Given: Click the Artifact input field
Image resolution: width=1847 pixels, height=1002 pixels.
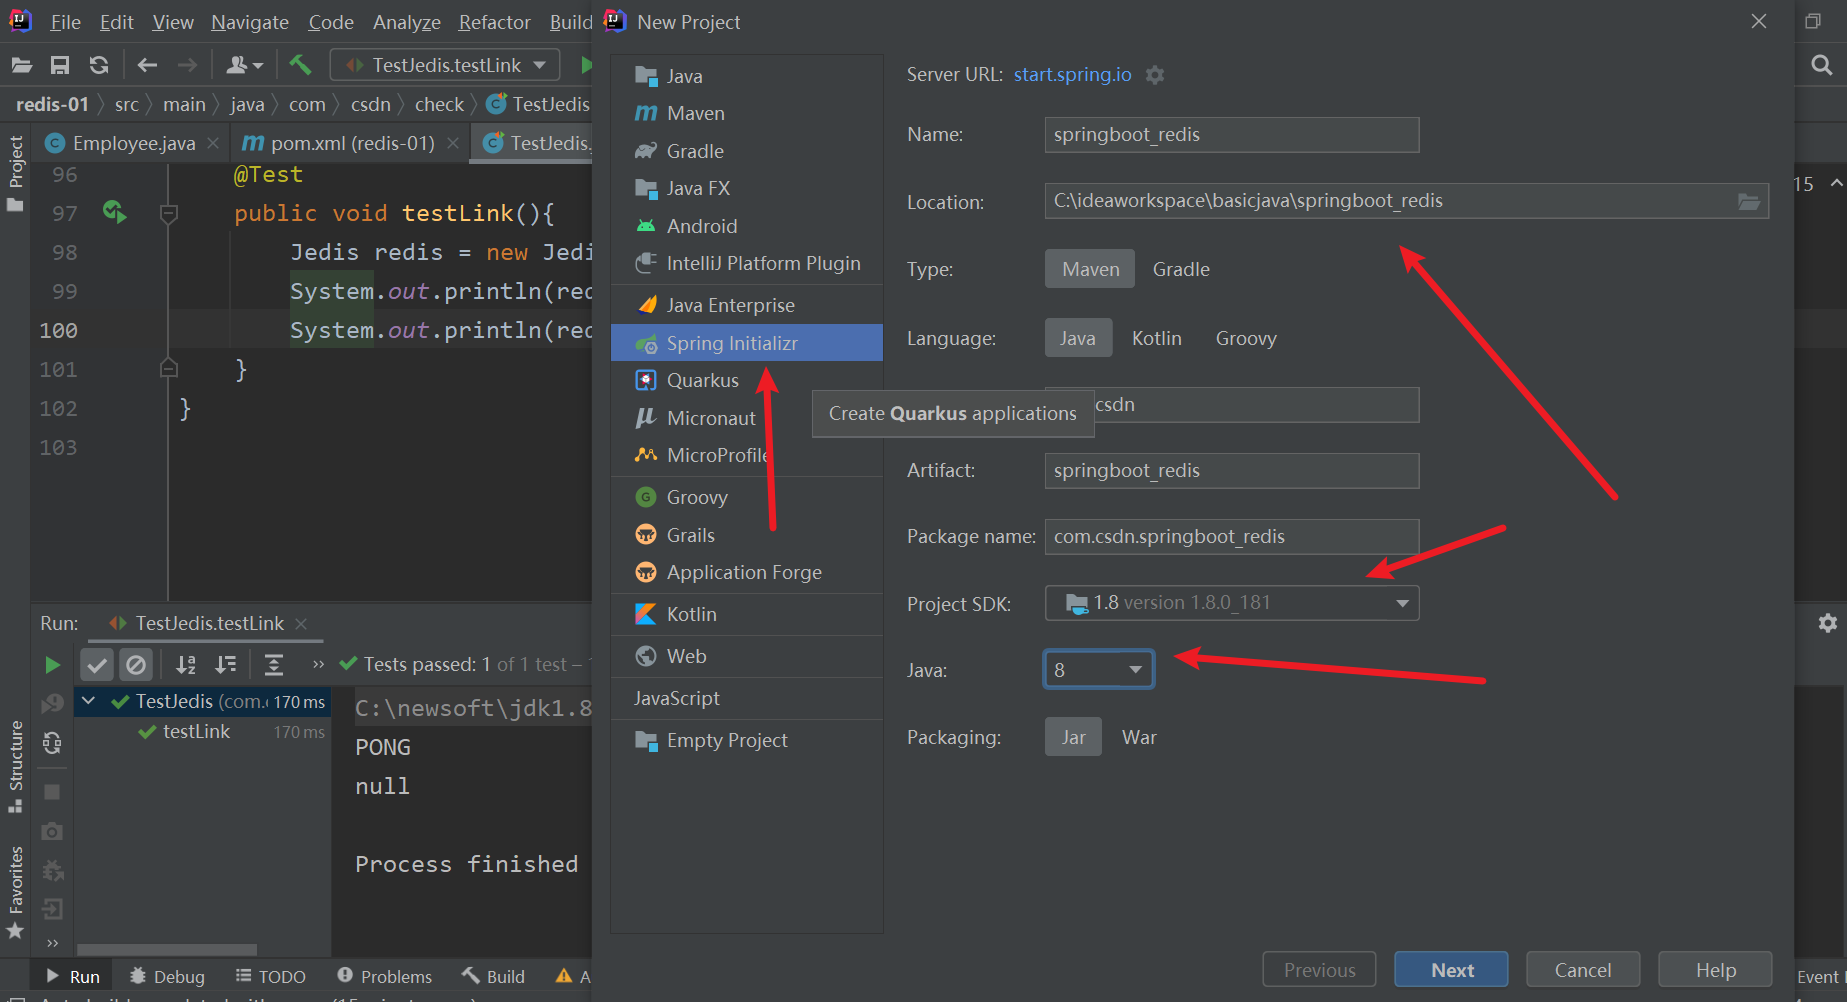Looking at the screenshot, I should click(1232, 471).
